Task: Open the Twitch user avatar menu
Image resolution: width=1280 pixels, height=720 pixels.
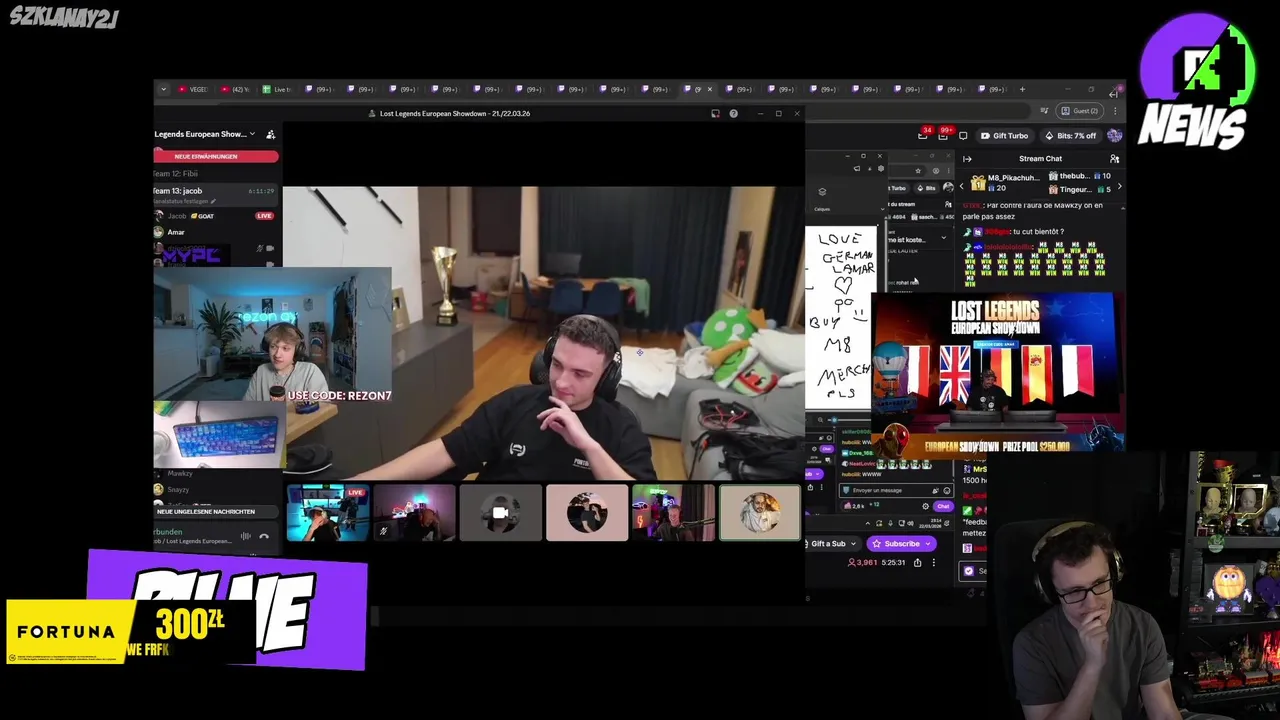Action: tap(1114, 136)
